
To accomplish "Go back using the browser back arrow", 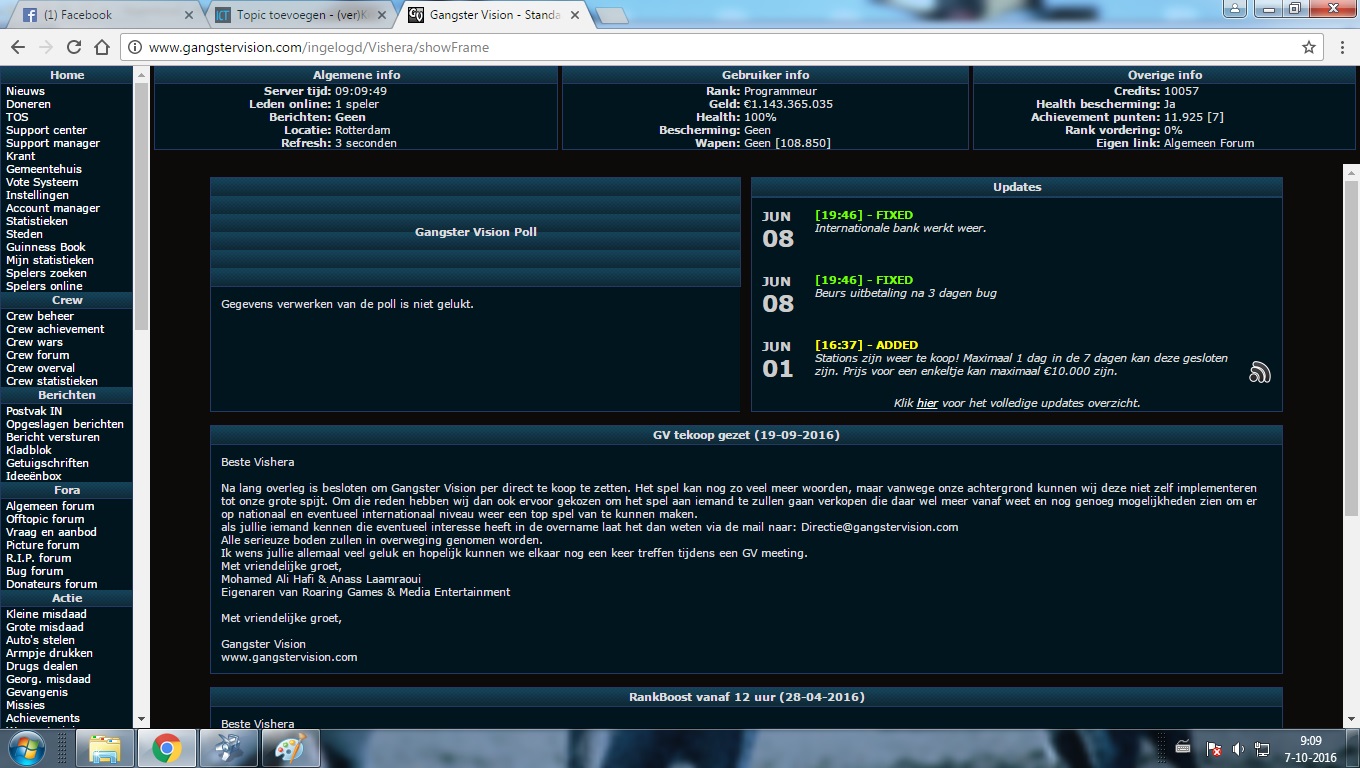I will pos(18,47).
